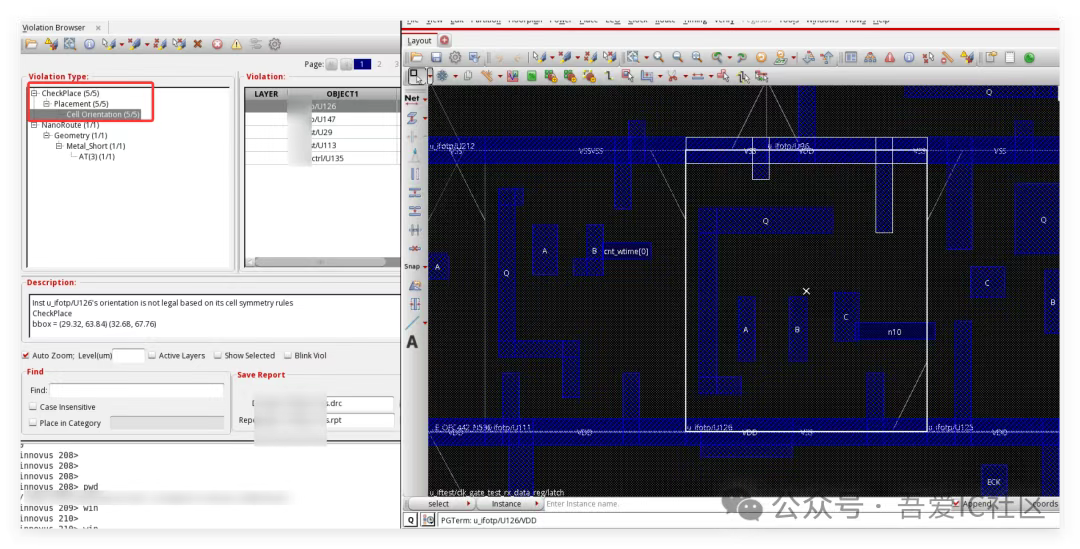Screen dimensions: 1080x549
Task: Click the red warning triangle in Layout toolbar
Action: click(x=890, y=58)
